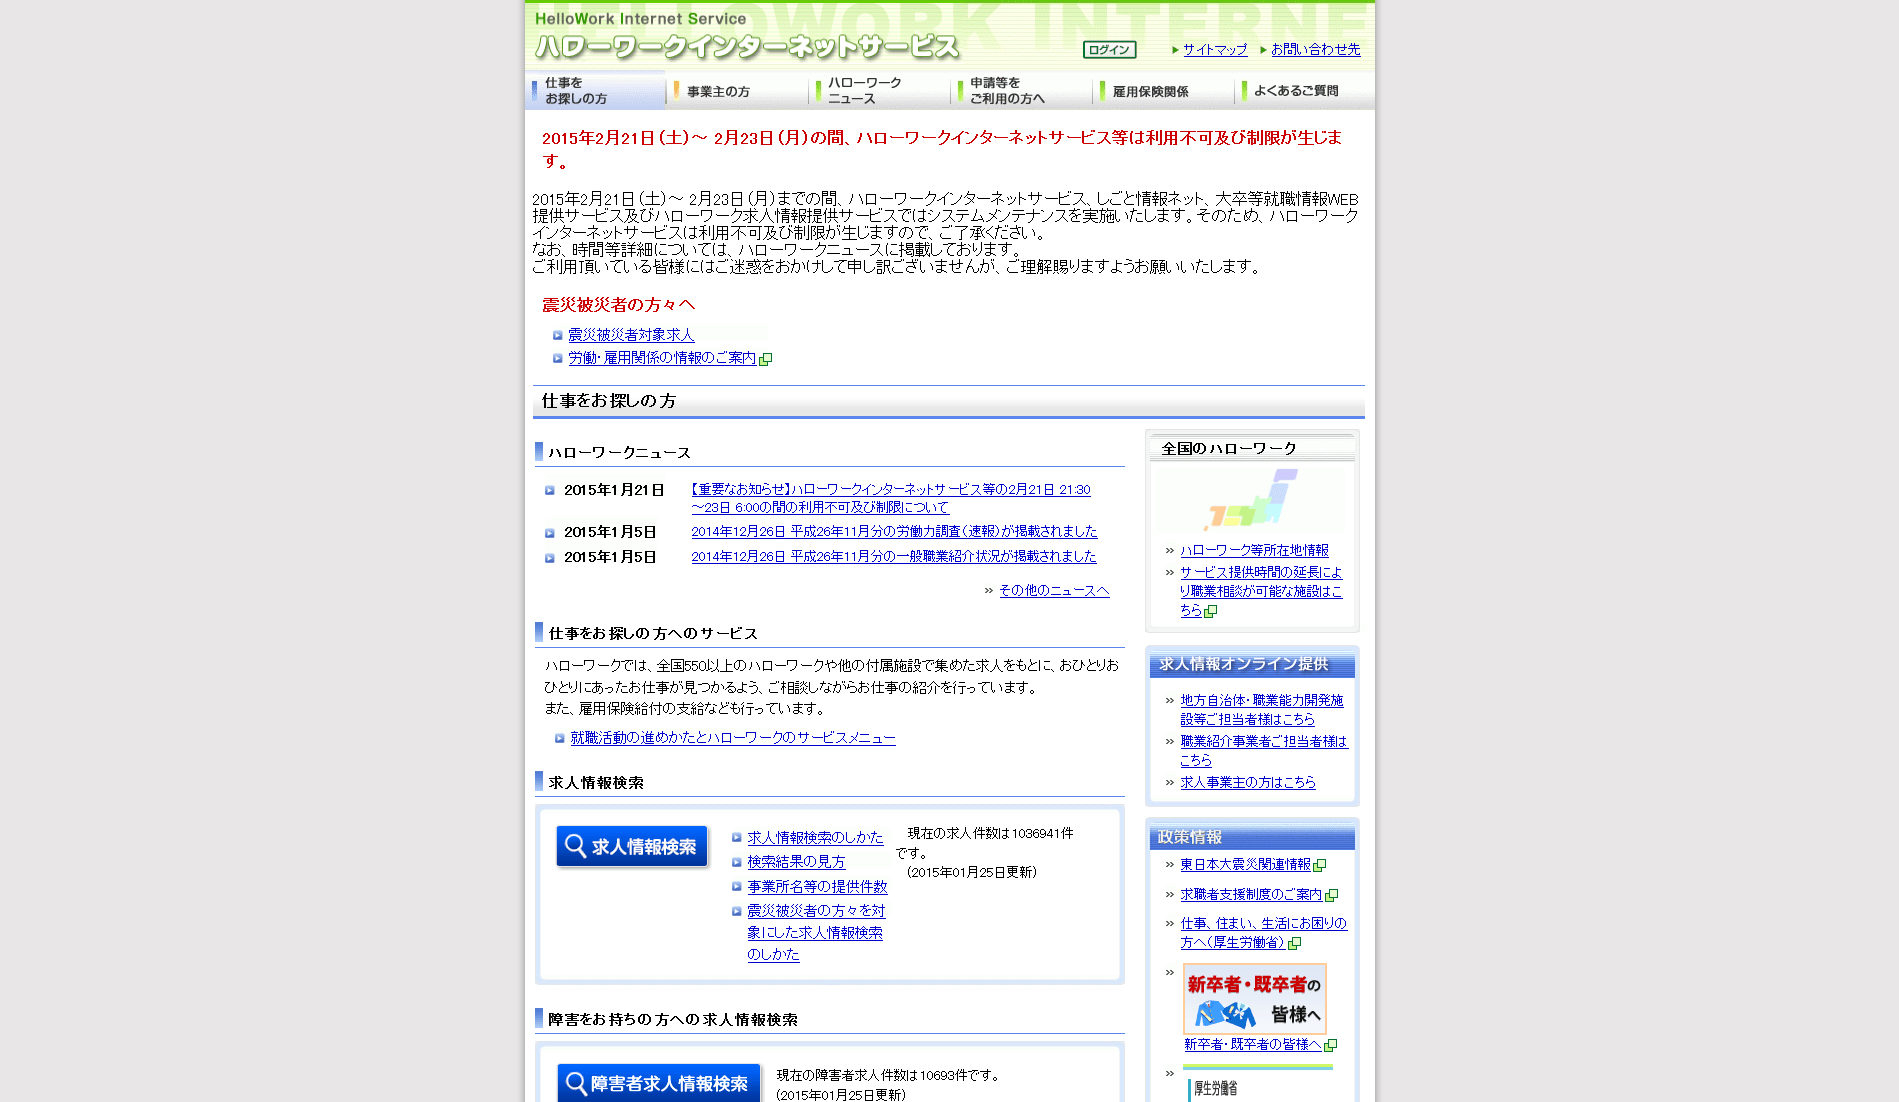The height and width of the screenshot is (1102, 1899).
Task: Open 求人事業主の方はこちら link
Action: (x=1248, y=783)
